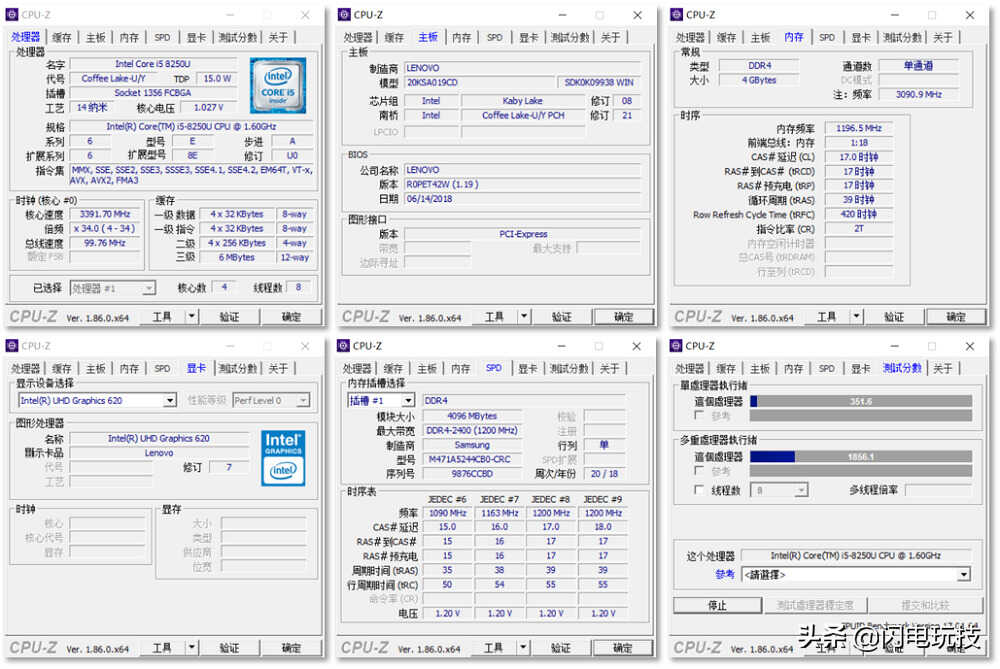Expand the 工具 arrow in the SPD tab window
Image resolution: width=1000 pixels, height=669 pixels.
[x=523, y=647]
